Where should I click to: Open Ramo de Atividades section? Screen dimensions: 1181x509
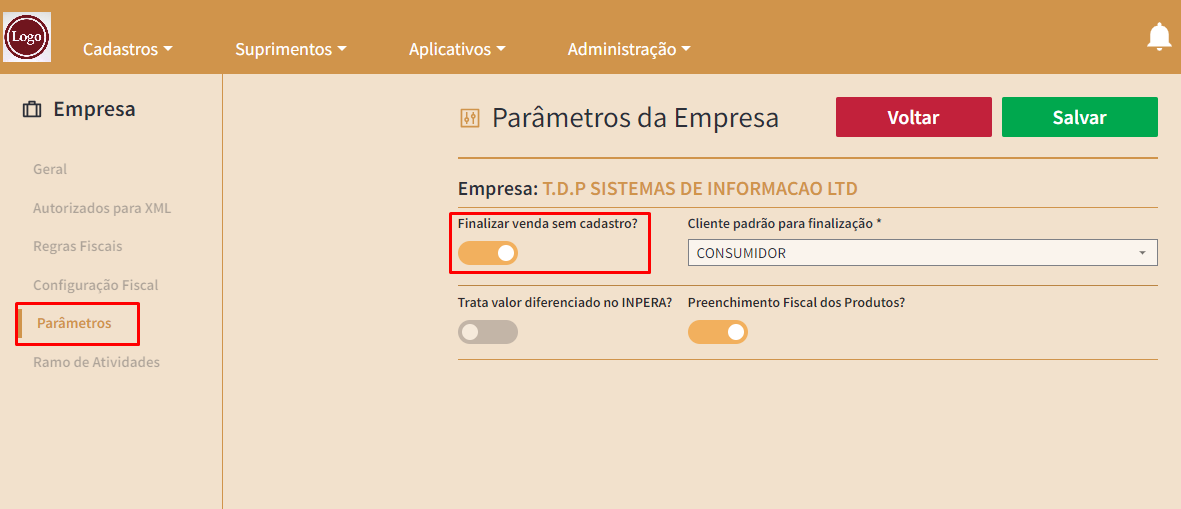point(96,362)
